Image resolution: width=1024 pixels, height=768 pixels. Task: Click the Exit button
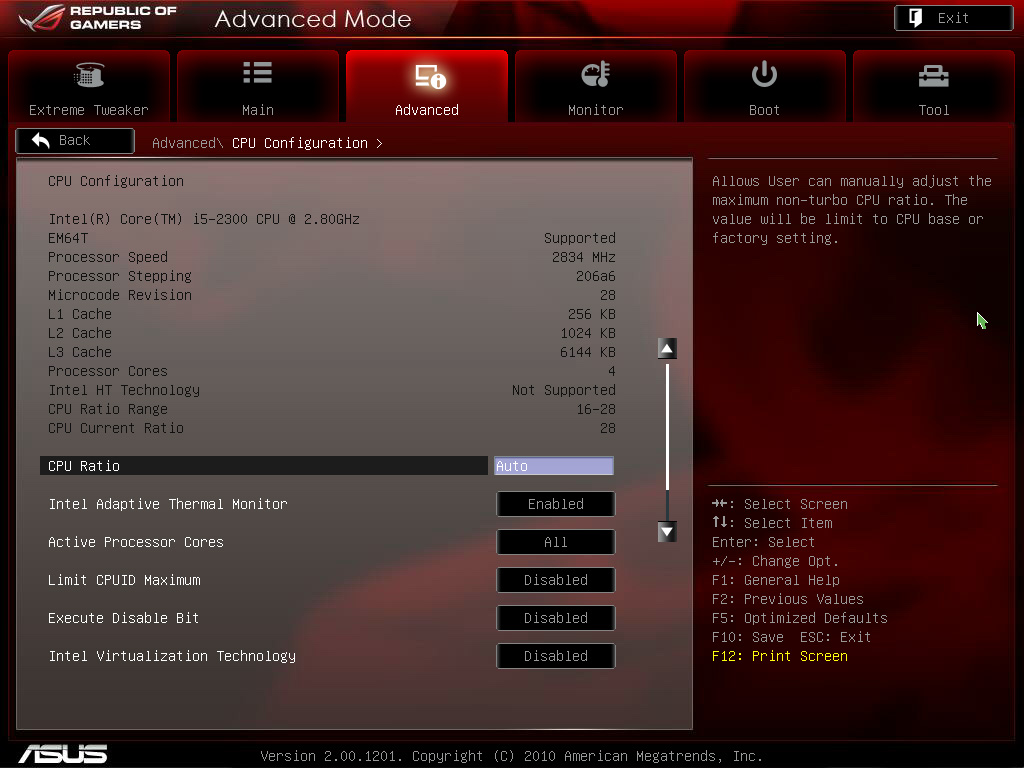pyautogui.click(x=953, y=18)
